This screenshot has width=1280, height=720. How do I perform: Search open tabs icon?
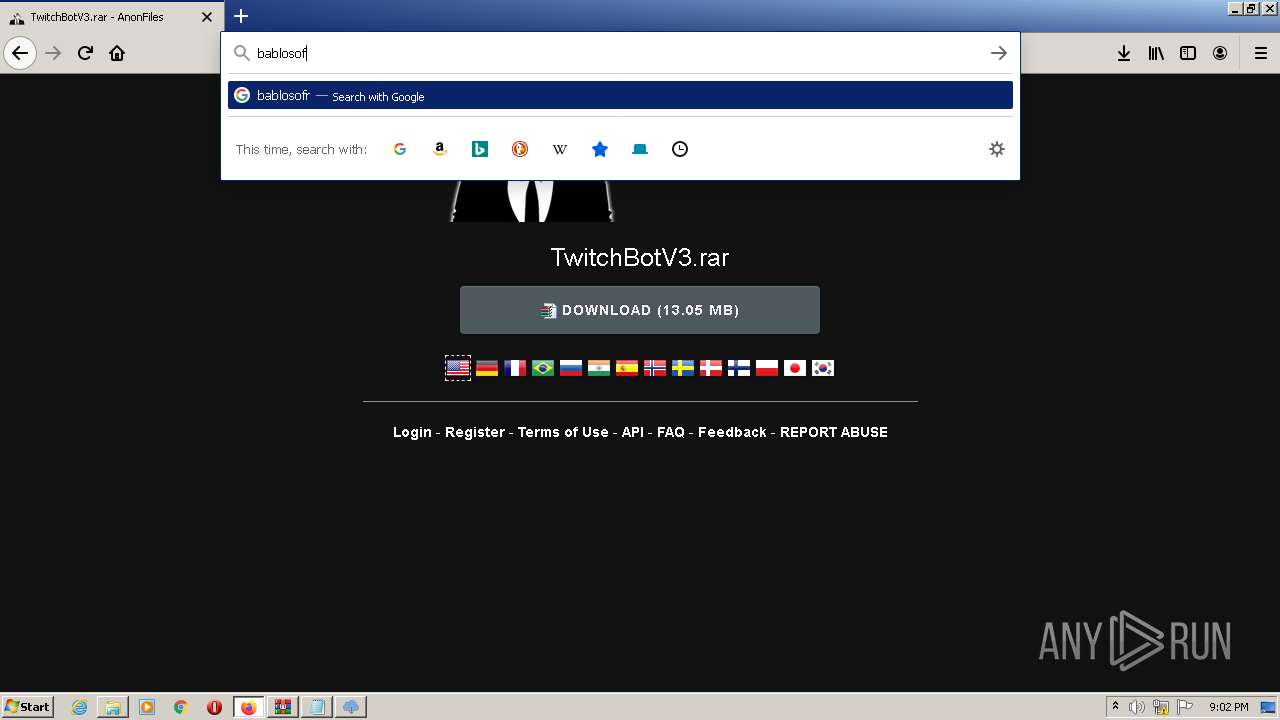tap(640, 149)
